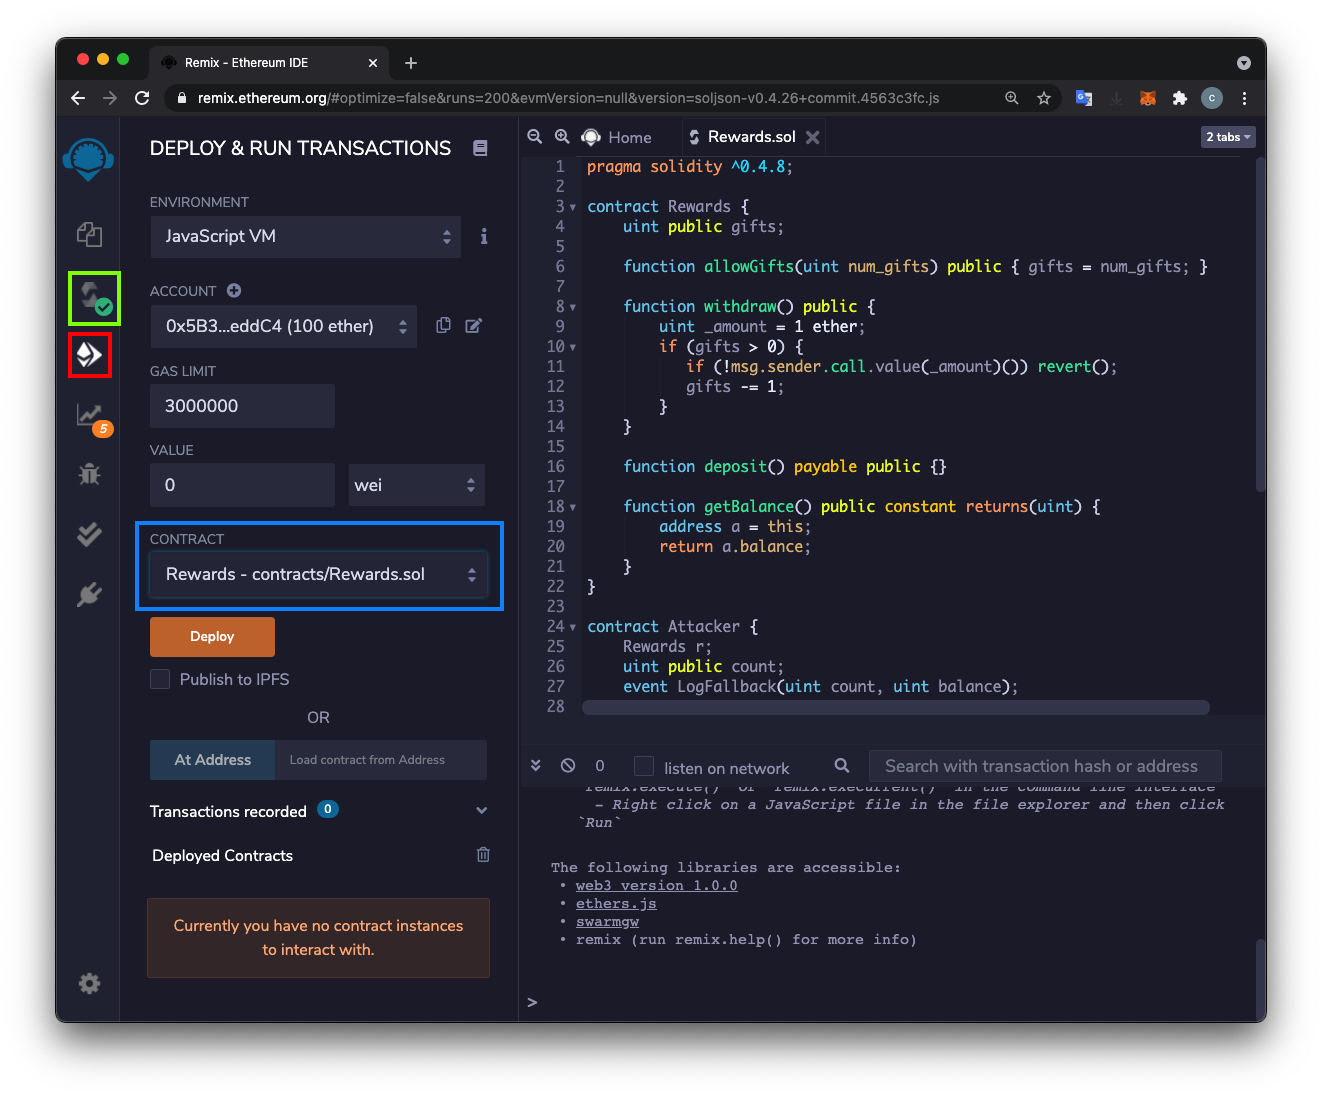Select the Rewards.sol editor tab
The width and height of the screenshot is (1322, 1096).
point(751,137)
